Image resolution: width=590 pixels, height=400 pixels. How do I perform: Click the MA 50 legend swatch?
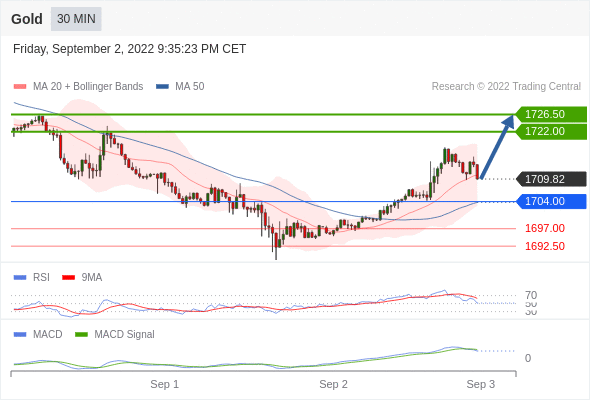[x=162, y=87]
